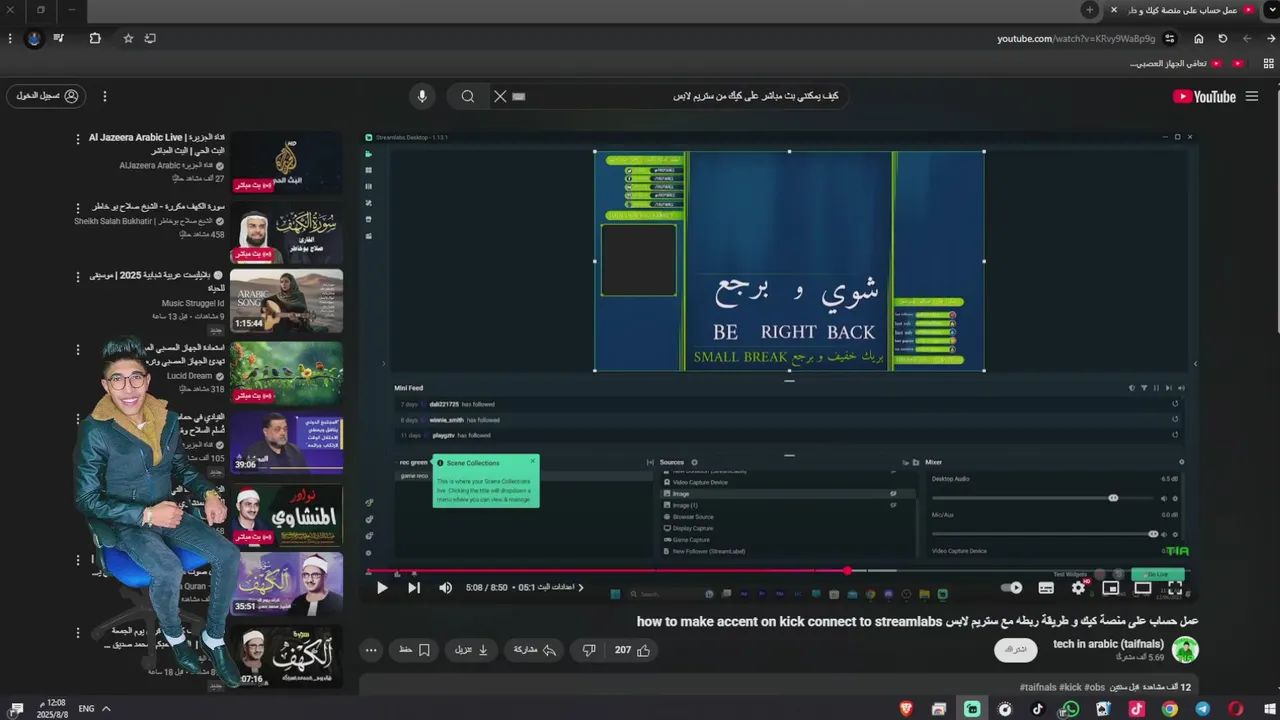Show hidden system tray icons

(x=106, y=709)
